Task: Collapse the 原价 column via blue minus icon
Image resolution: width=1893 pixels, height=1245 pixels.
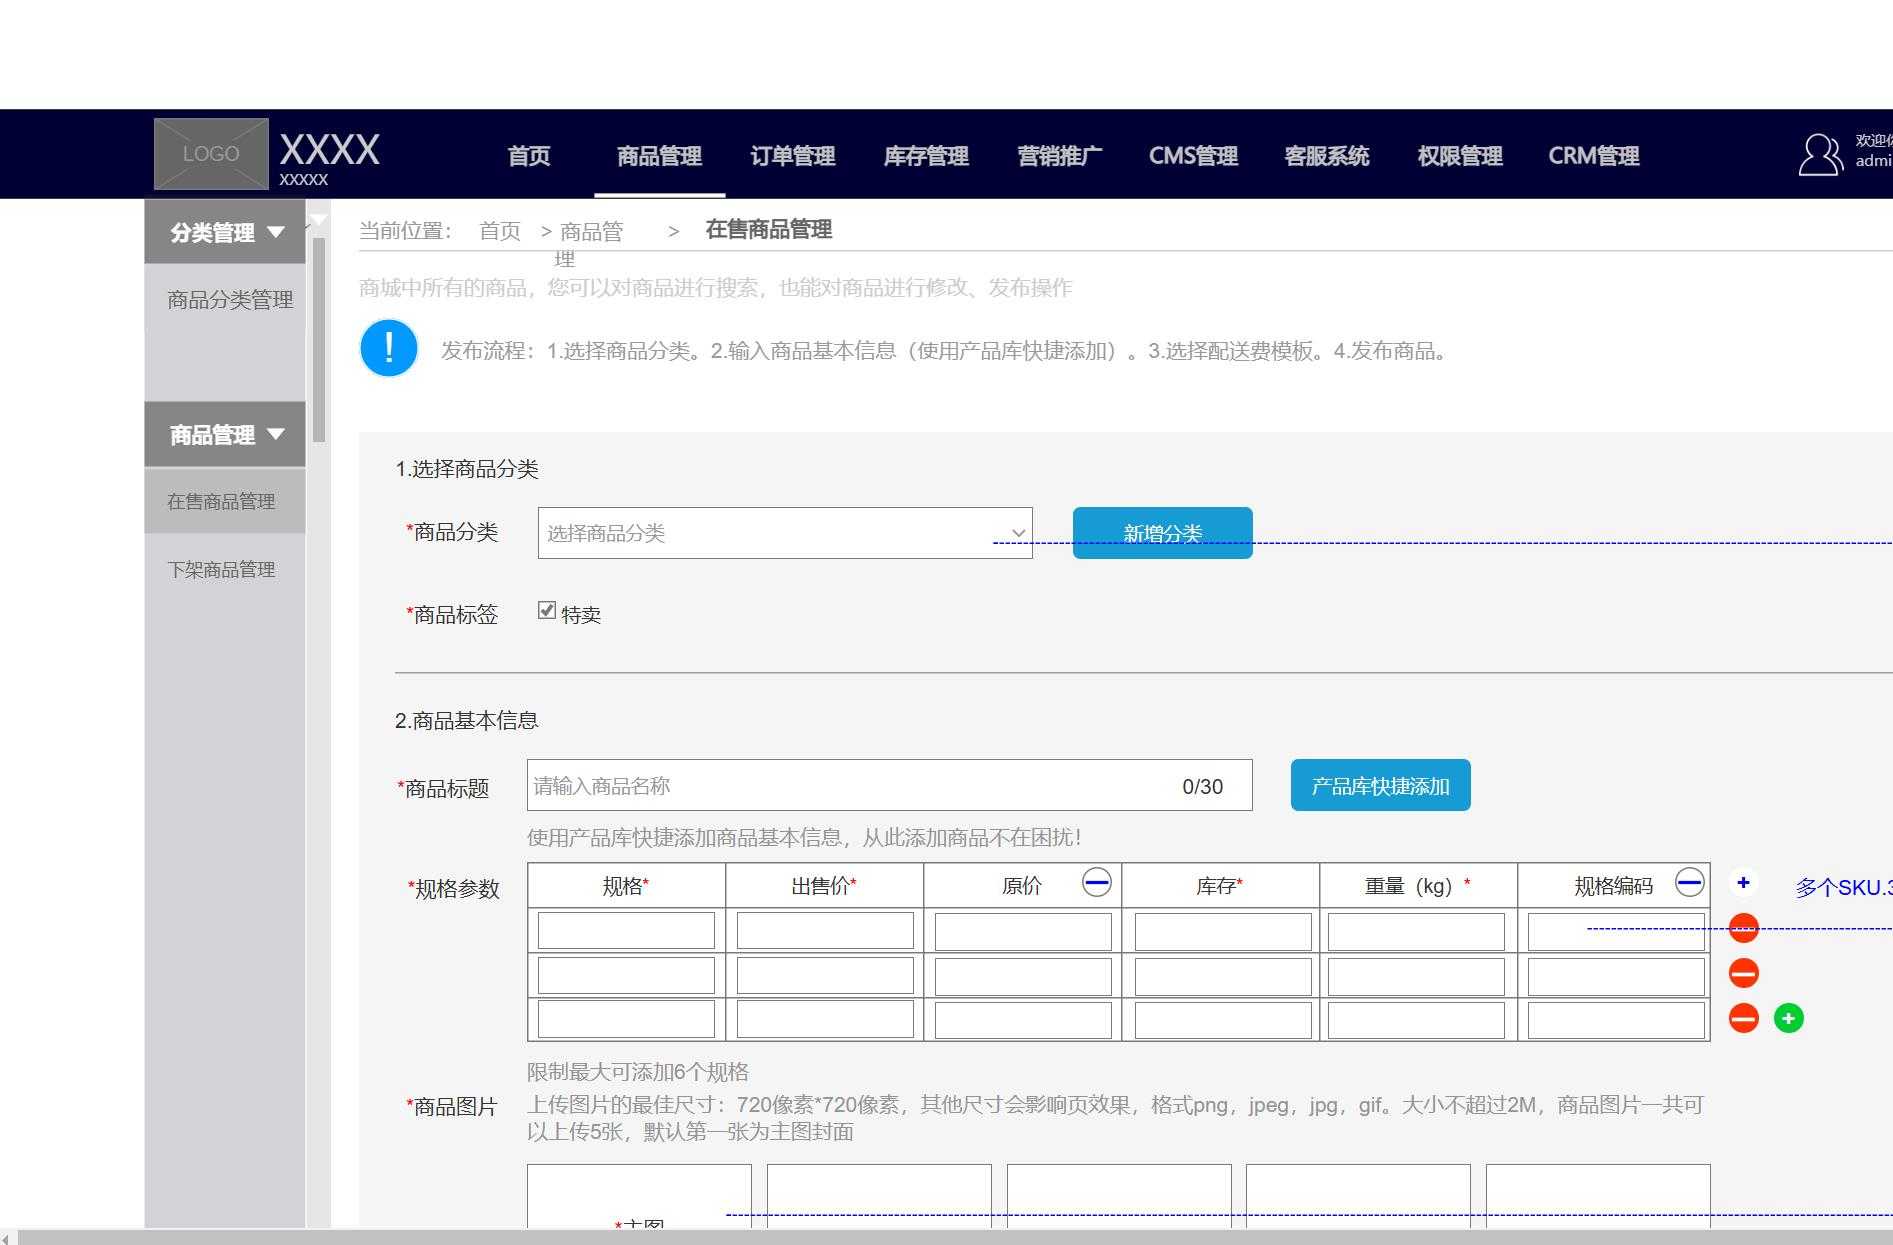Action: 1097,881
